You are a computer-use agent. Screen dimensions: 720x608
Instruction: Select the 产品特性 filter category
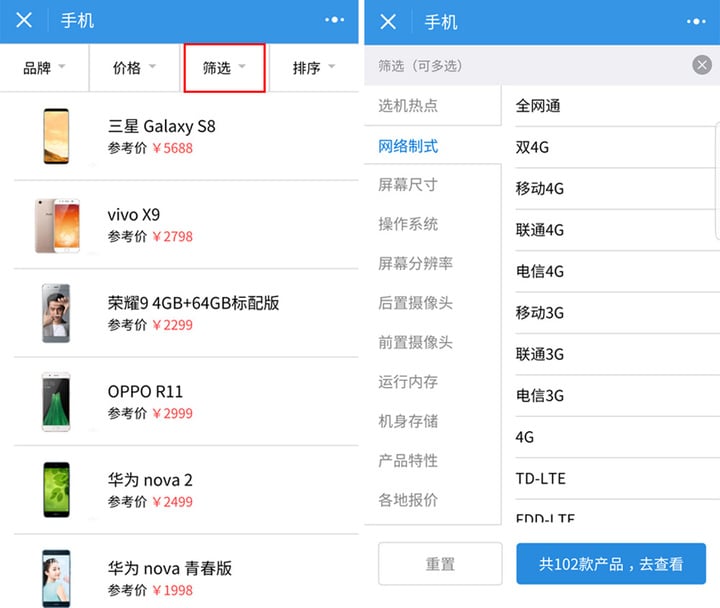pyautogui.click(x=433, y=461)
